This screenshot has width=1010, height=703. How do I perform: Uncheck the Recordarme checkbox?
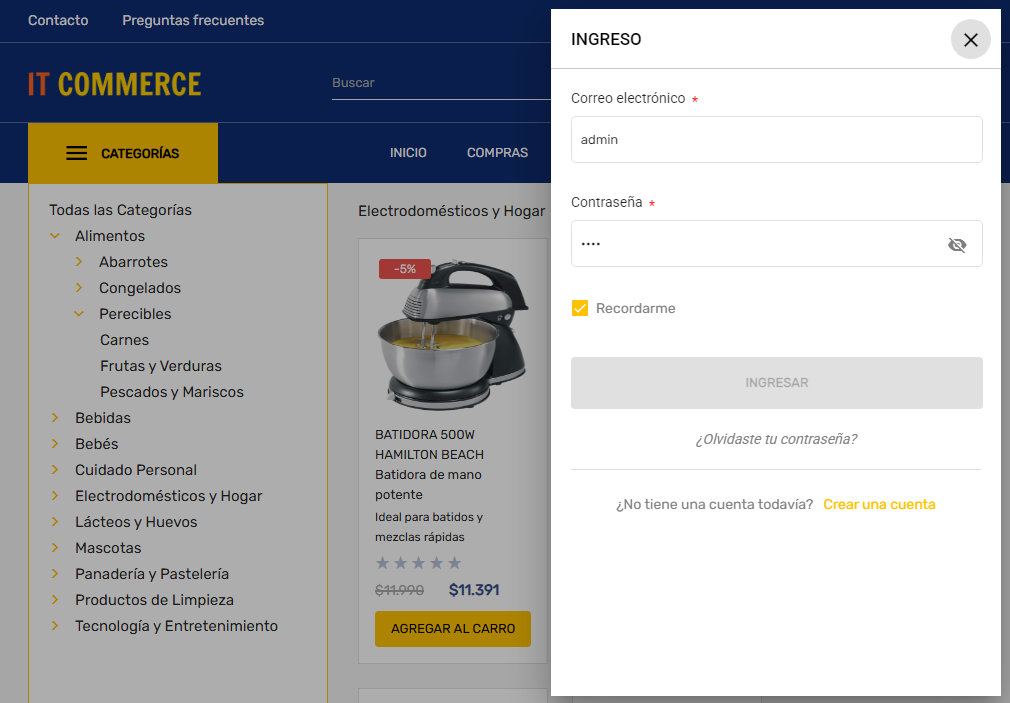[x=580, y=308]
